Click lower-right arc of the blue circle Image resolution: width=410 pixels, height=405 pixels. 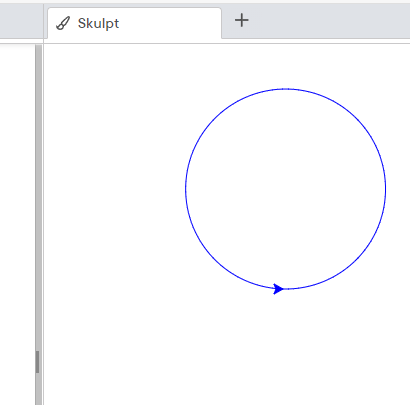point(356,259)
